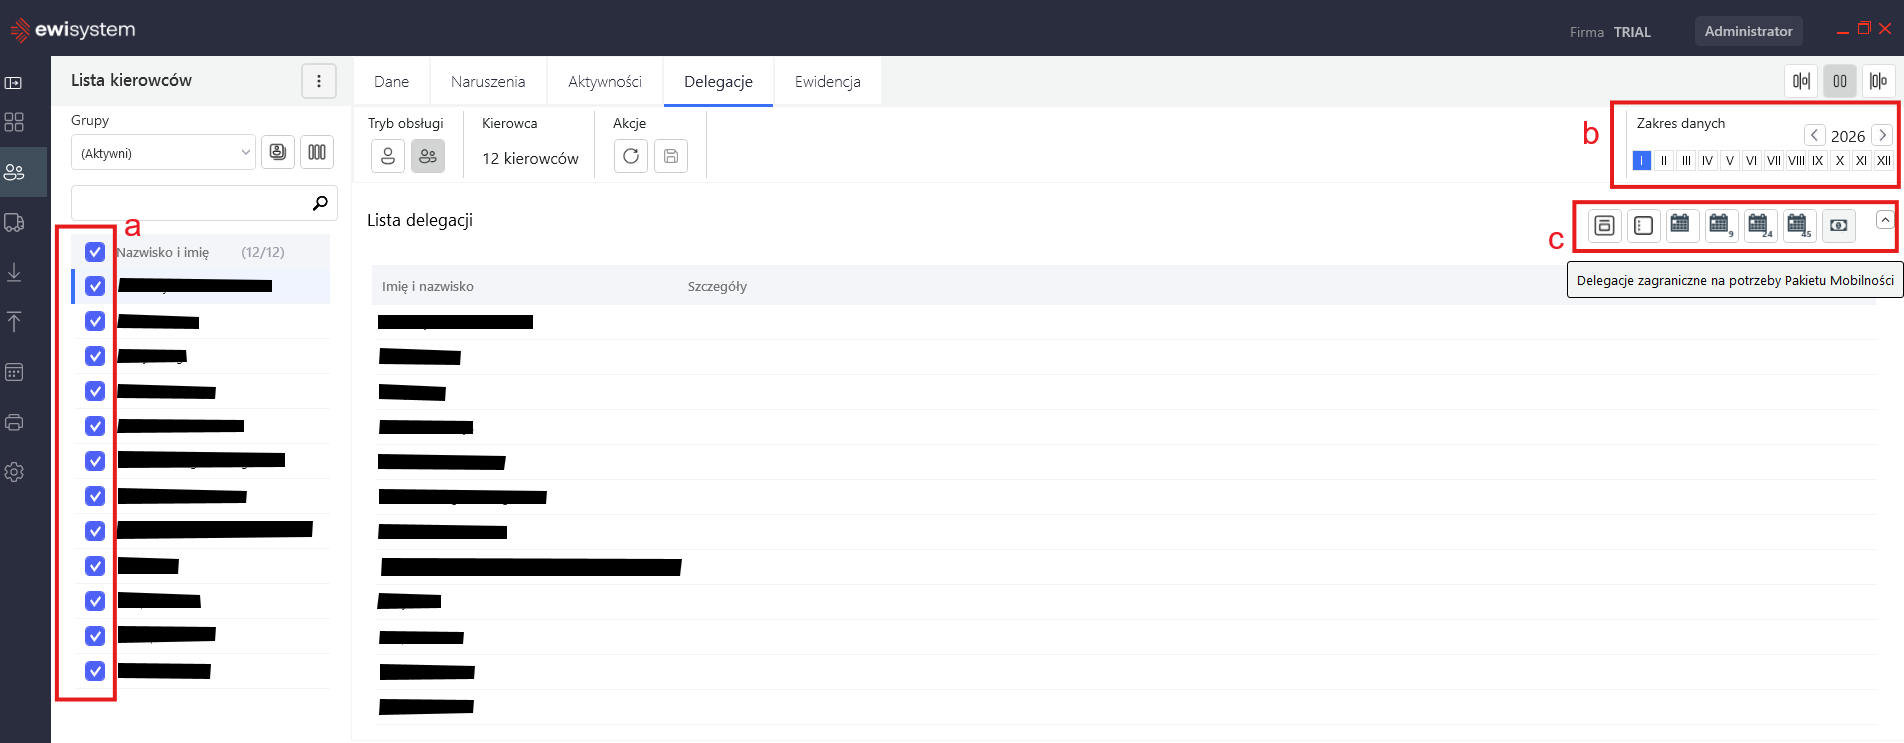Screen dimensions: 1904x743
Task: Open the vehicles truck icon in sidebar
Action: [14, 222]
